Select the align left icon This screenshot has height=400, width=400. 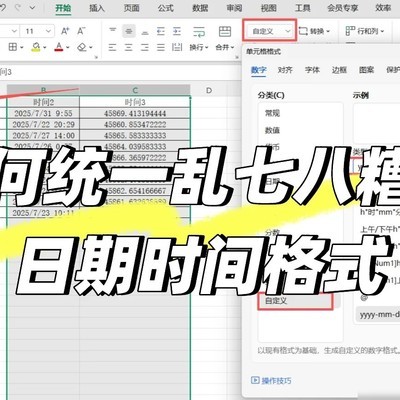tap(113, 47)
